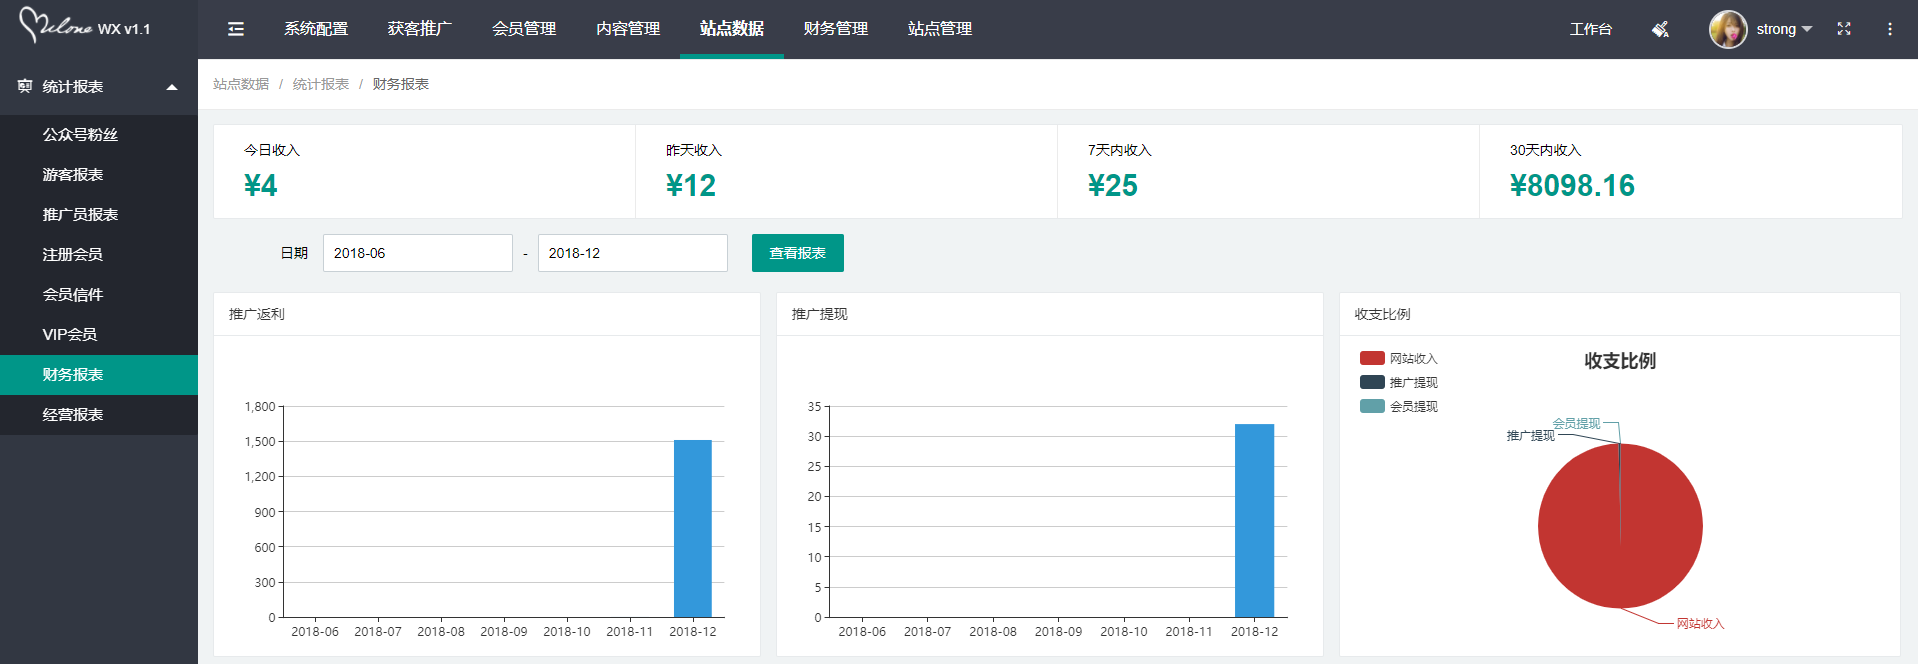
Task: Click the clear cache brush icon
Action: (x=1660, y=29)
